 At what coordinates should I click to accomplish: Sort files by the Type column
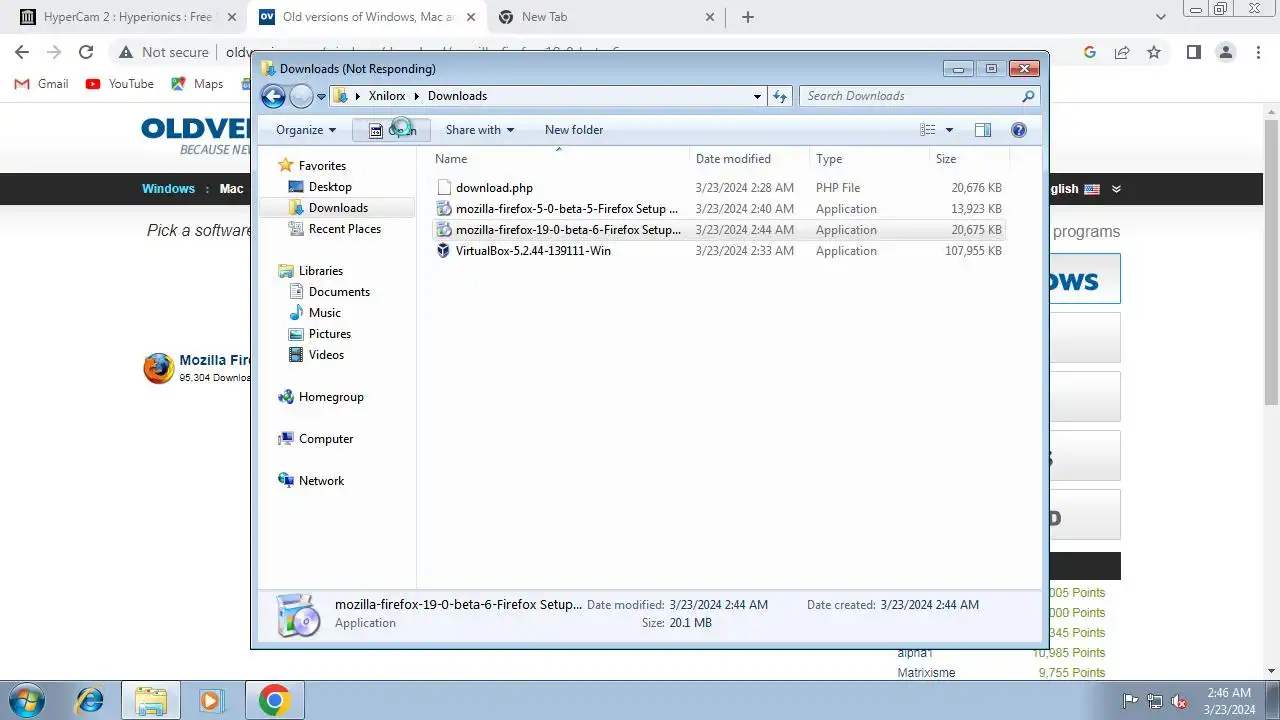click(869, 159)
